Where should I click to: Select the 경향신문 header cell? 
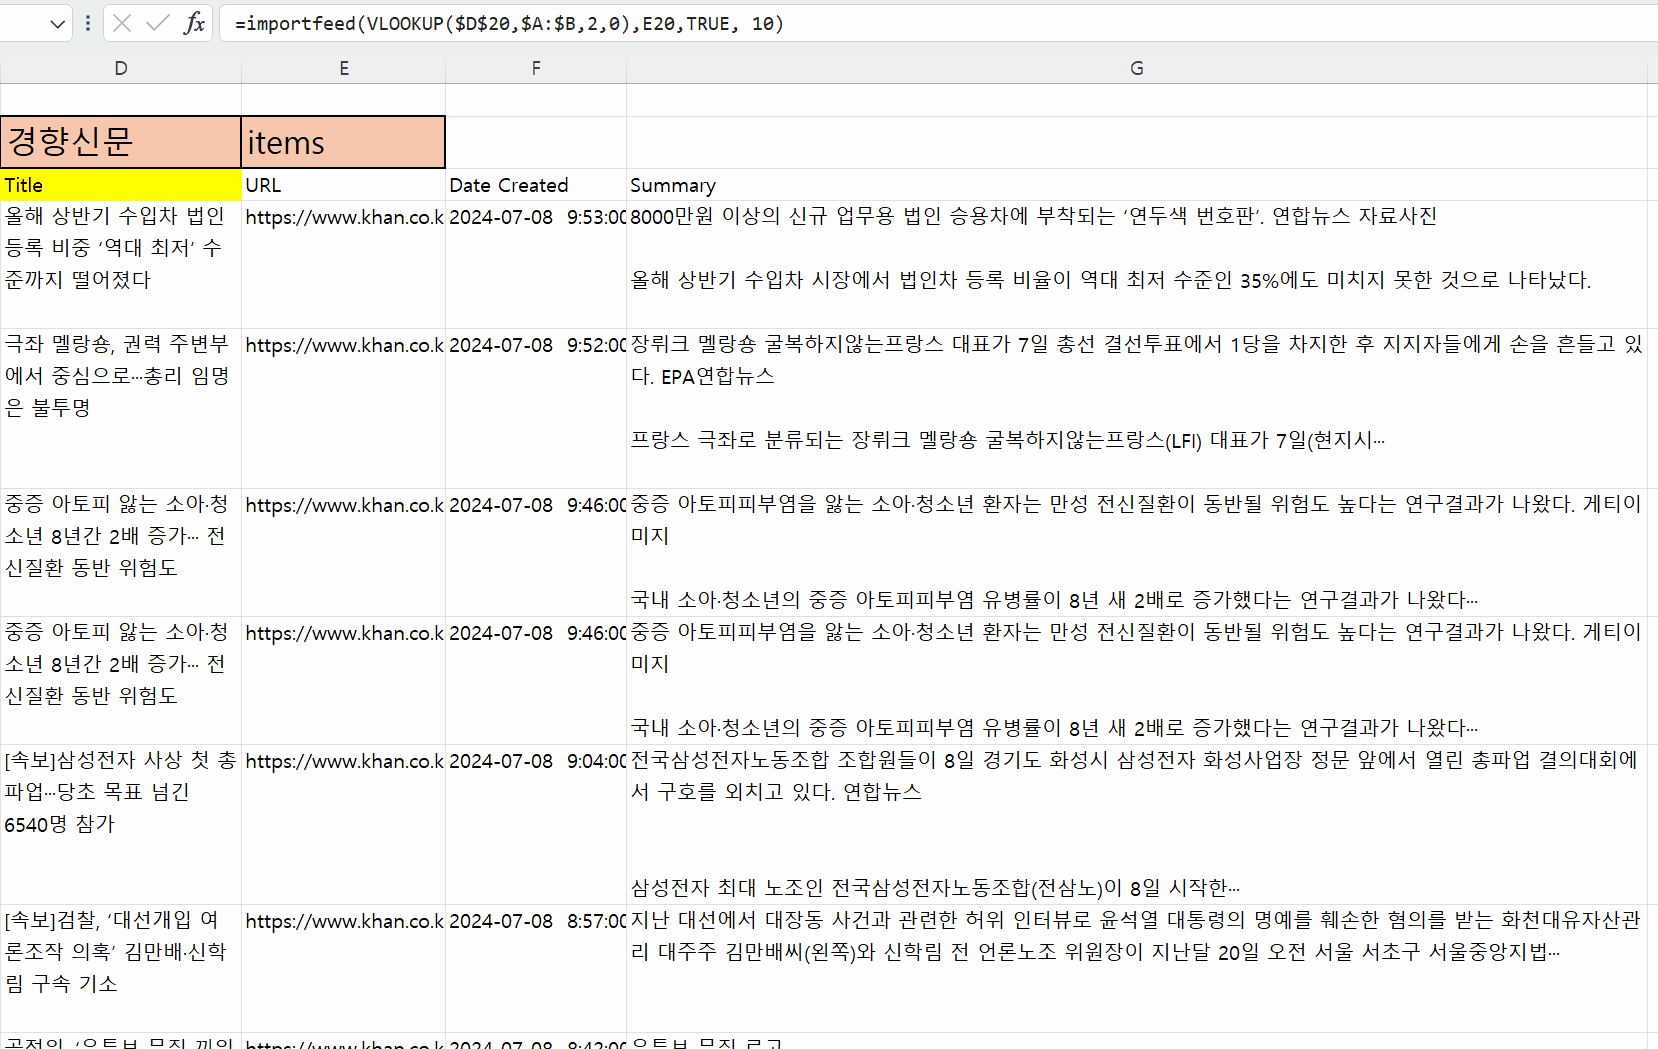coord(121,142)
